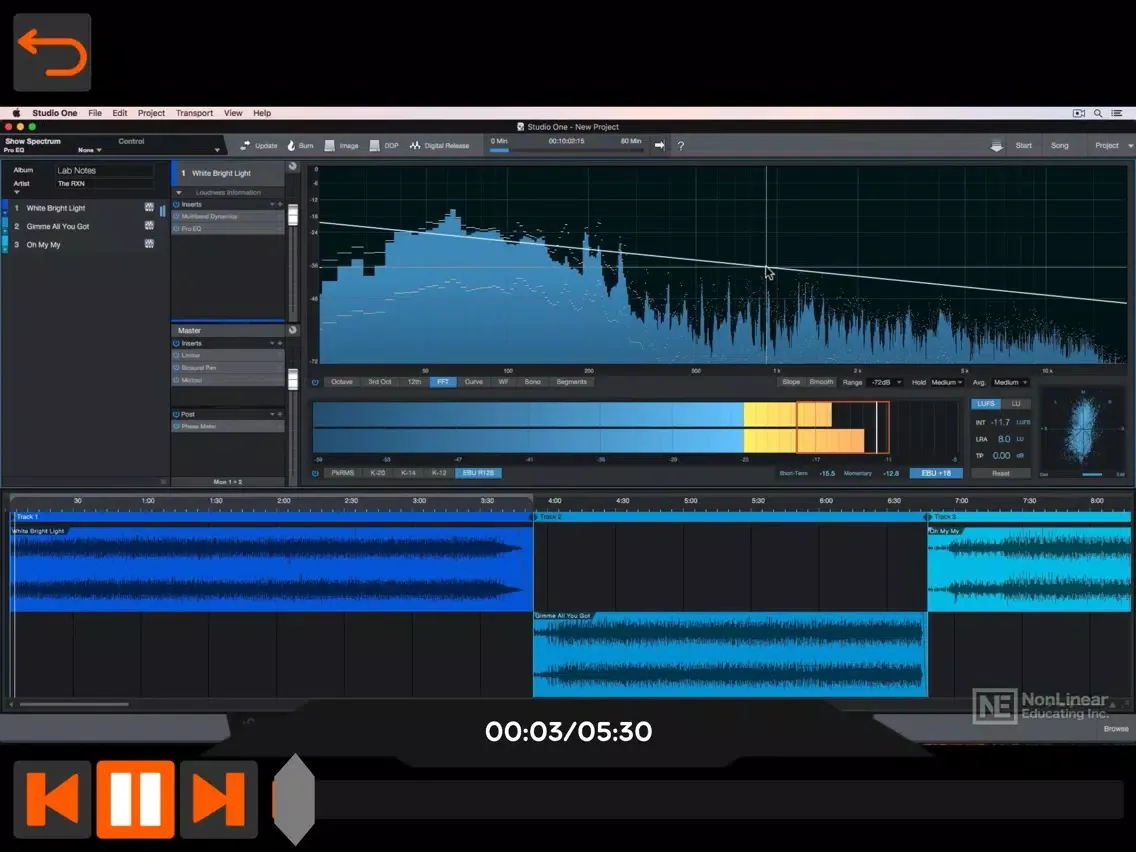Toggle power on Master Inserts
The width and height of the screenshot is (1136, 852).
coord(176,343)
